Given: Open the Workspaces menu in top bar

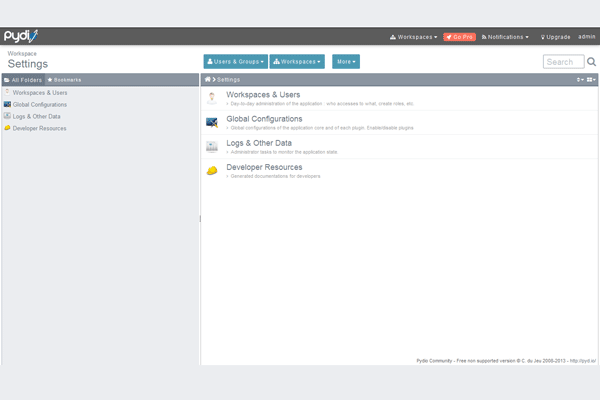Looking at the screenshot, I should click(413, 37).
